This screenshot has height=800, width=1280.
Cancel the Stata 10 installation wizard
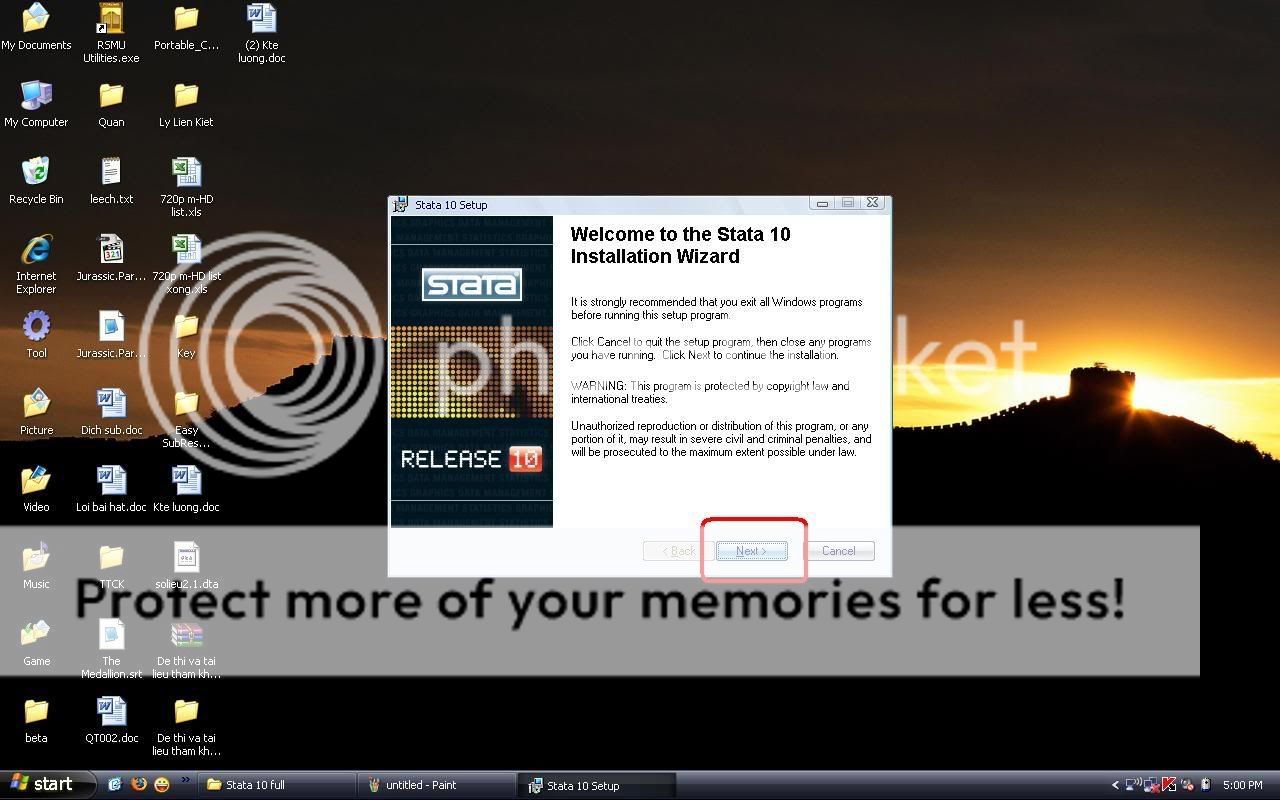tap(838, 551)
